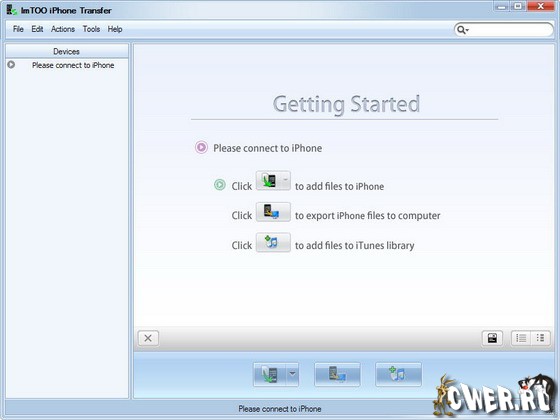
Task: Expand the Please connect to iPhone device entry
Action: click(x=11, y=65)
